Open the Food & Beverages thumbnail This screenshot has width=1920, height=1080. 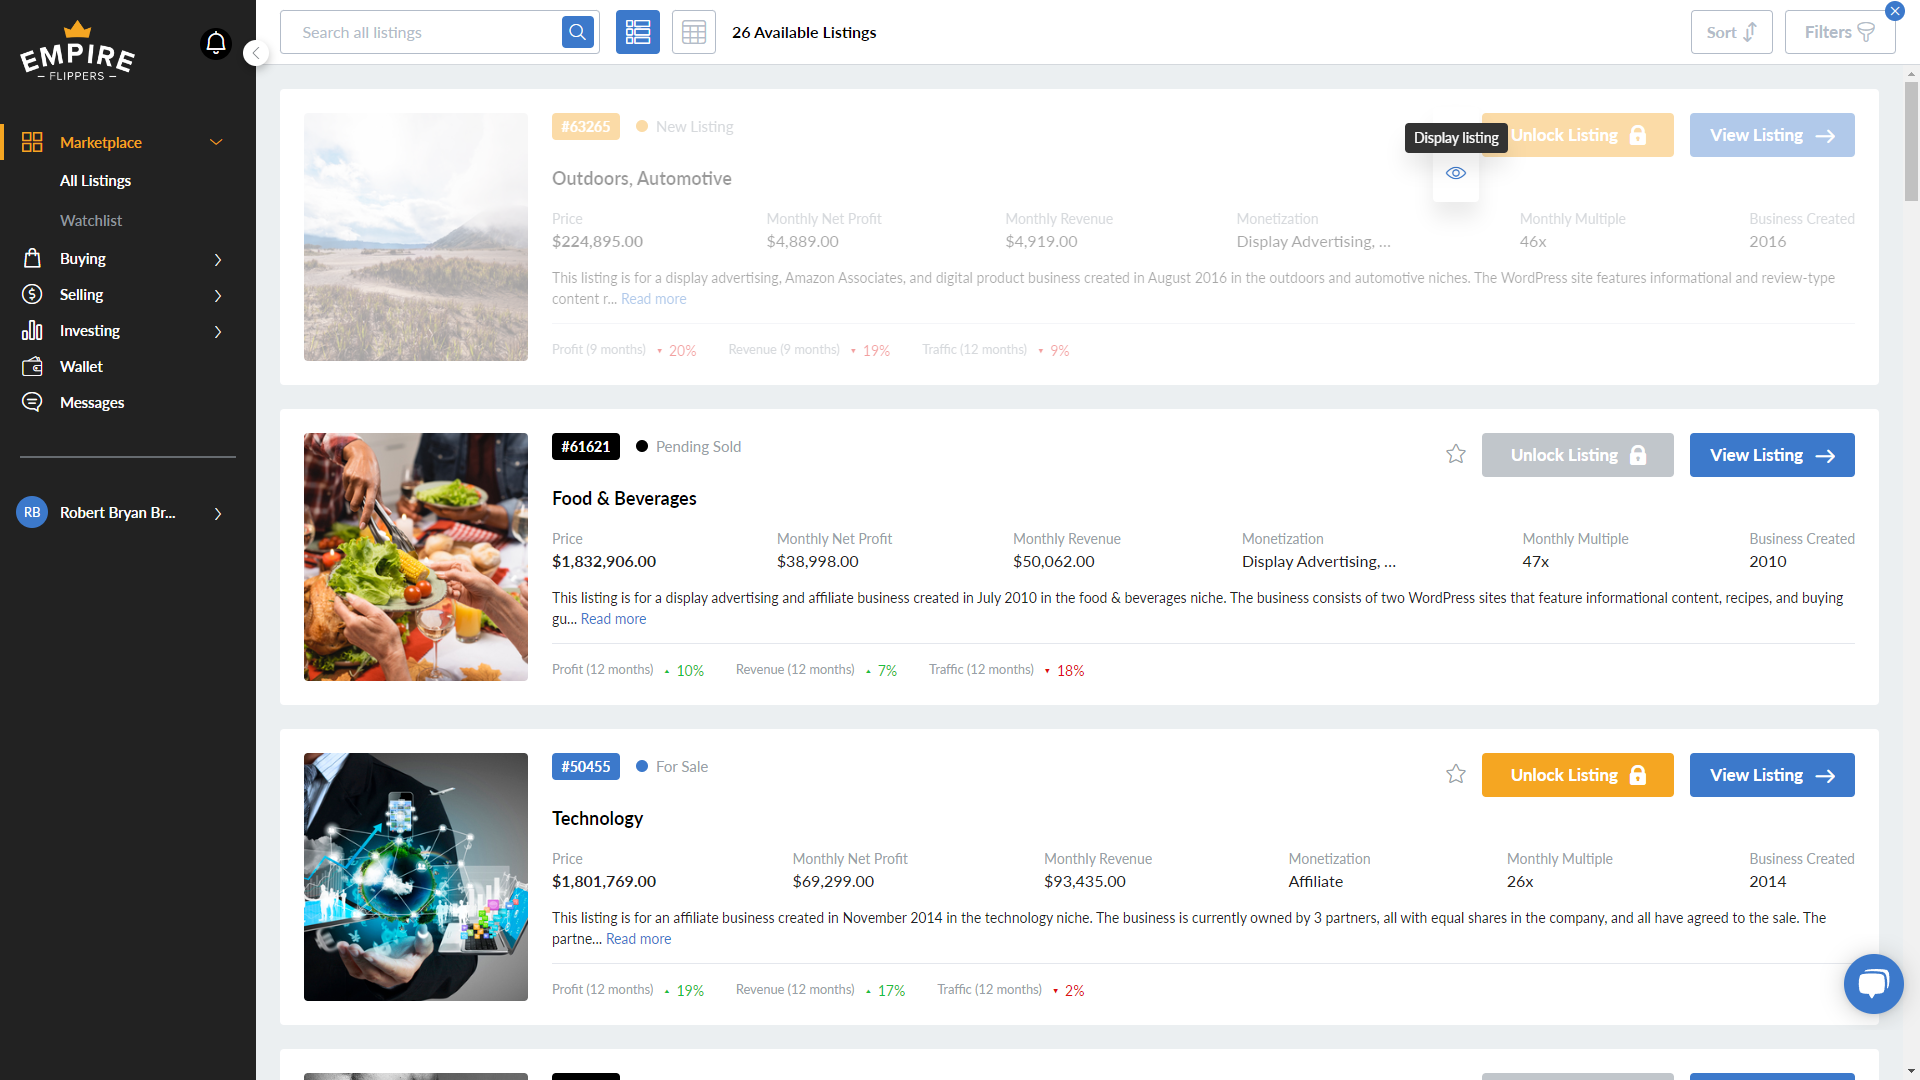tap(416, 557)
